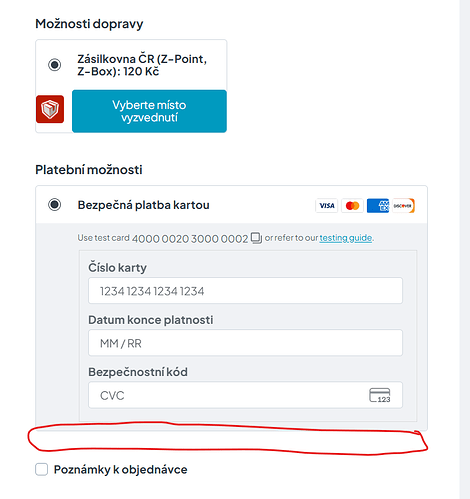Viewport: 470px width, 499px height.
Task: Click the CVC card hint icon
Action: click(380, 395)
